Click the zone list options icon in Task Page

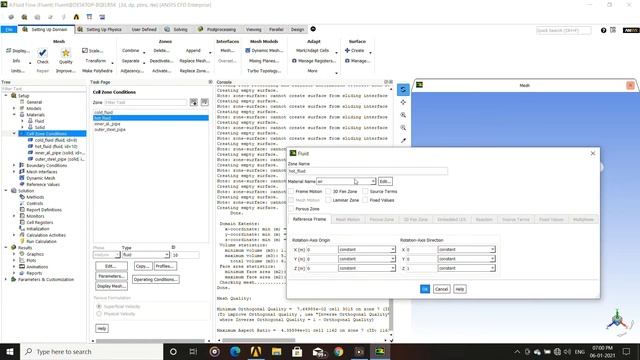204,102
